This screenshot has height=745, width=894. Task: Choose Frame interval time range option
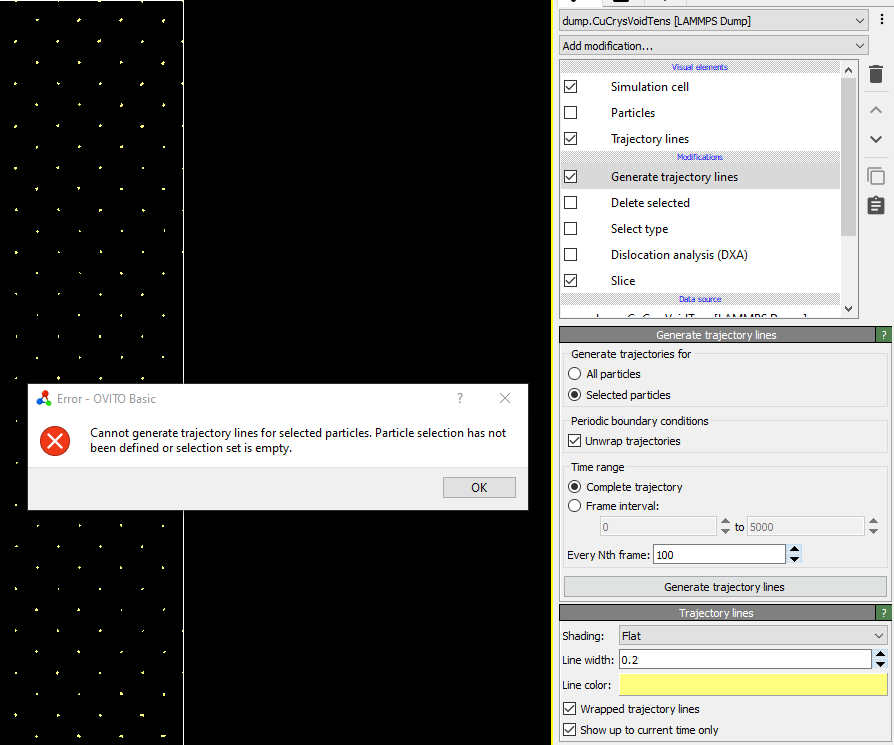tap(574, 505)
